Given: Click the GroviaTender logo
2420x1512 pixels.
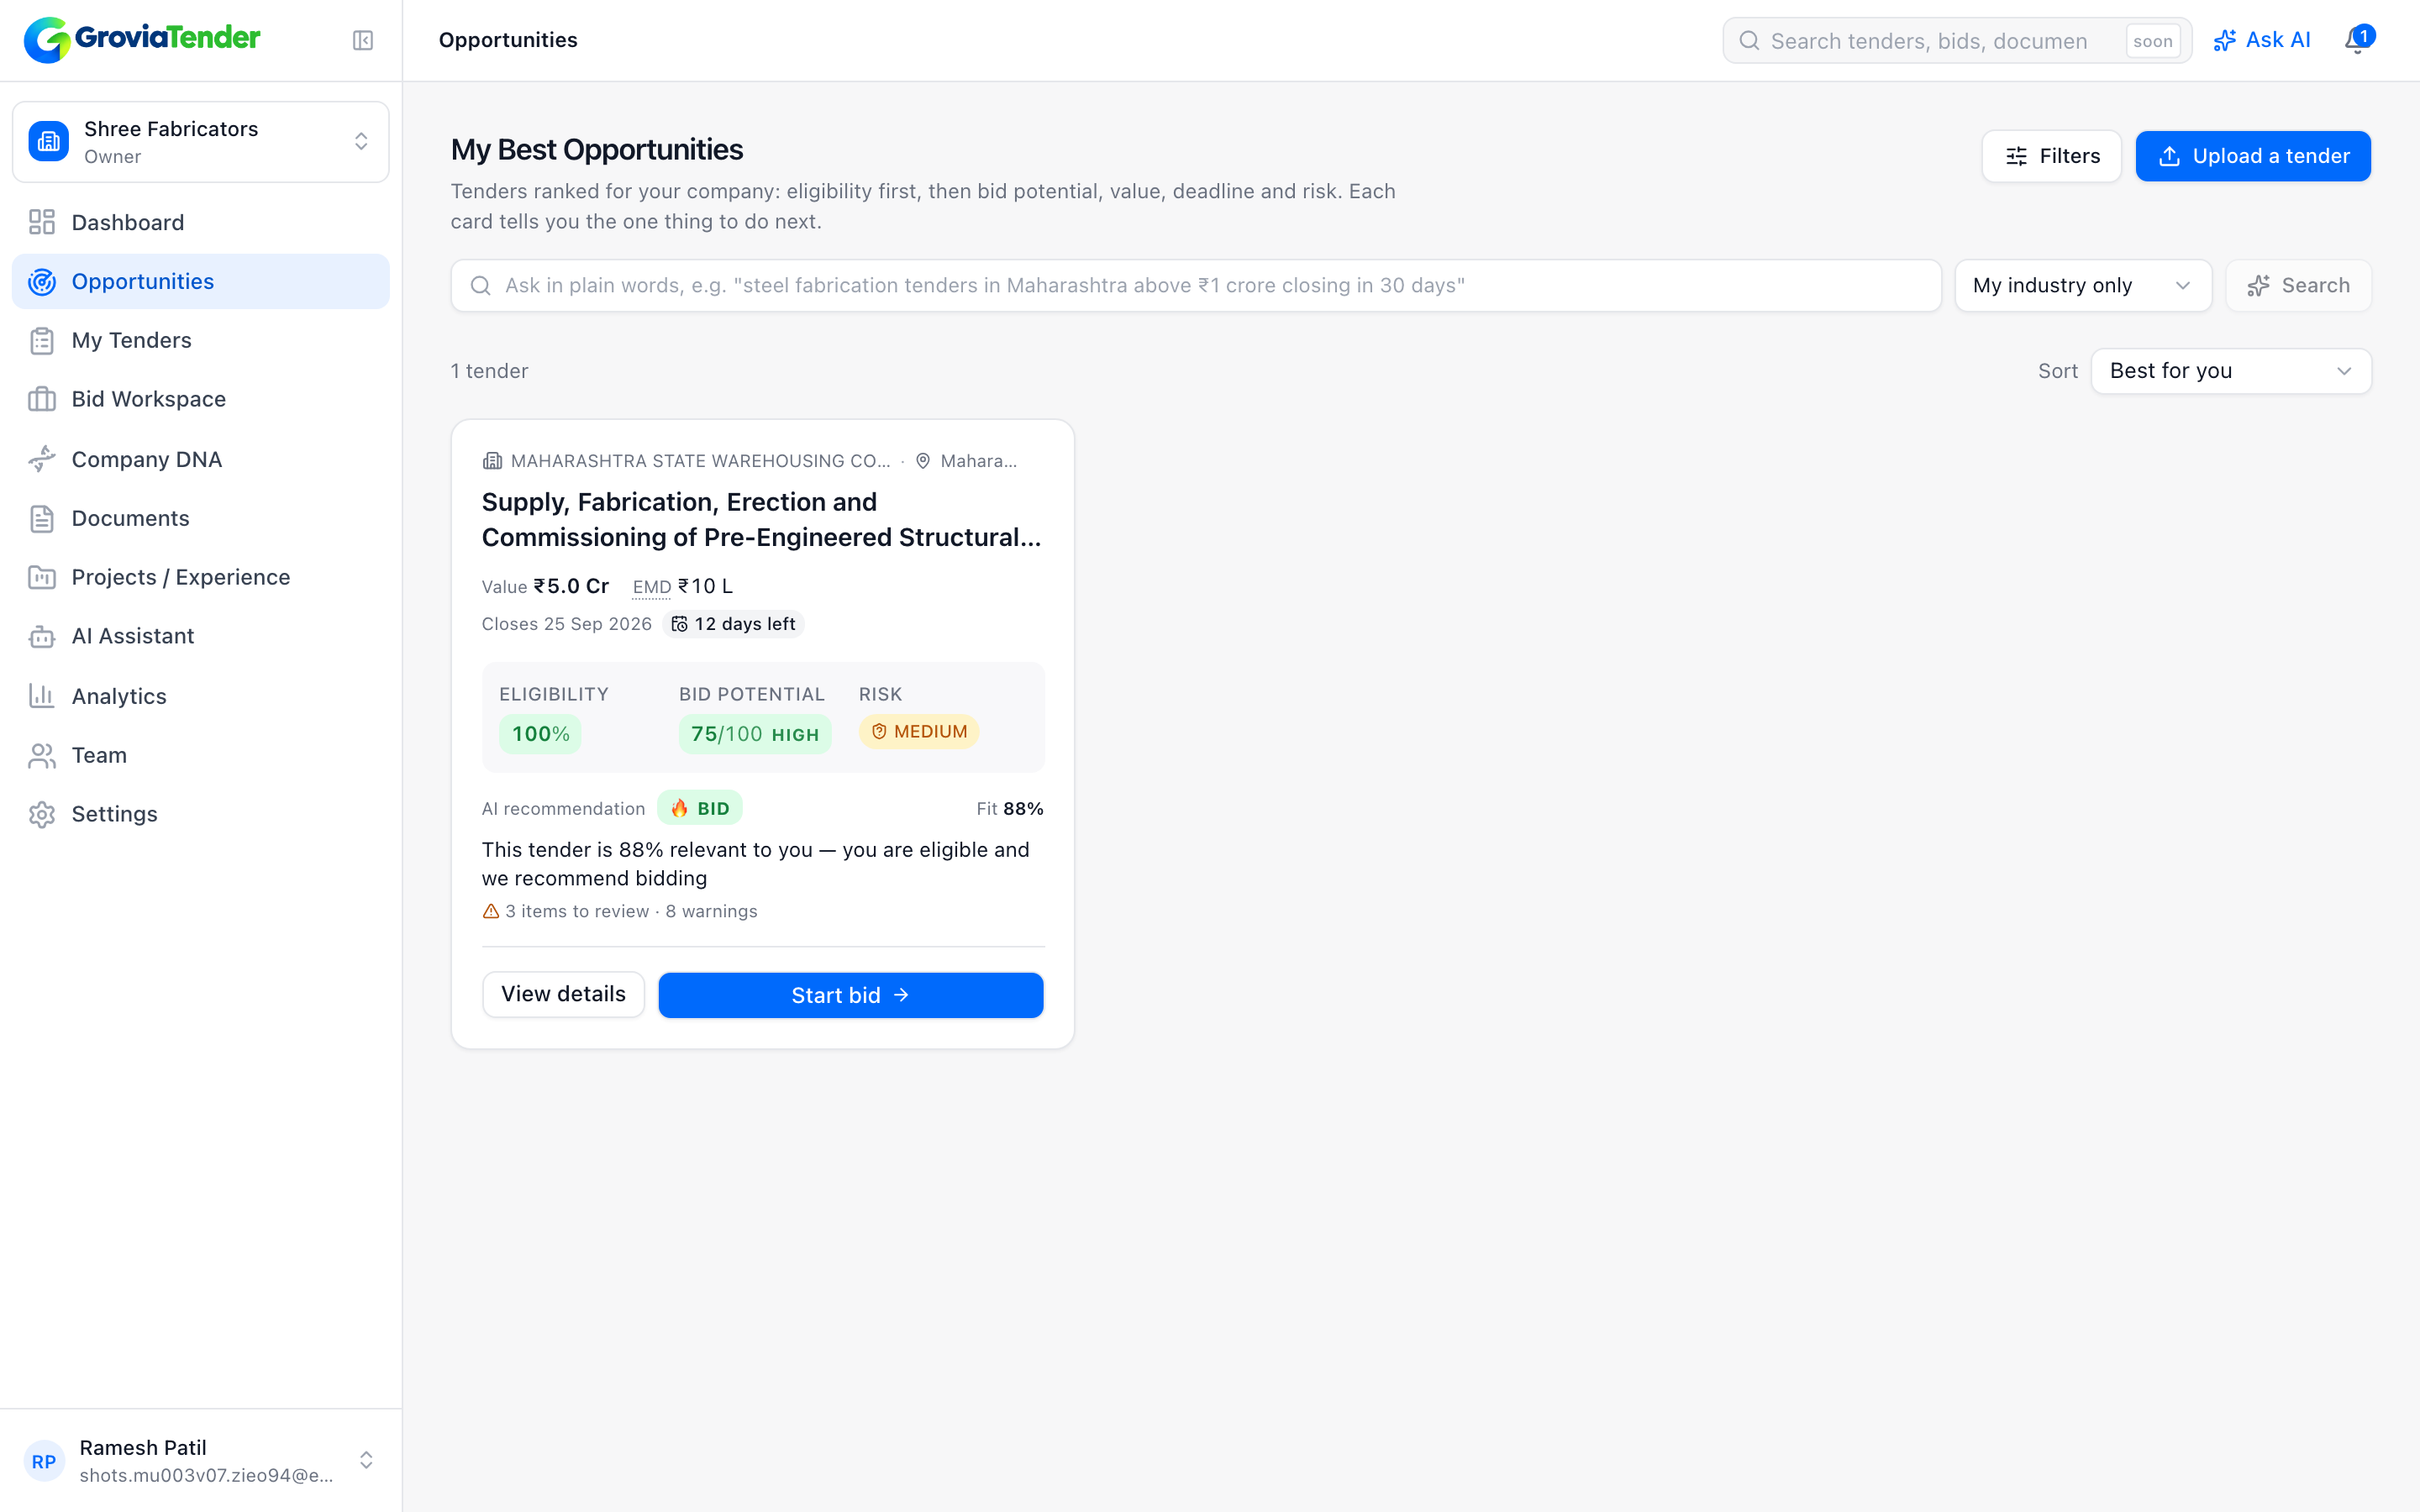Looking at the screenshot, I should (142, 40).
